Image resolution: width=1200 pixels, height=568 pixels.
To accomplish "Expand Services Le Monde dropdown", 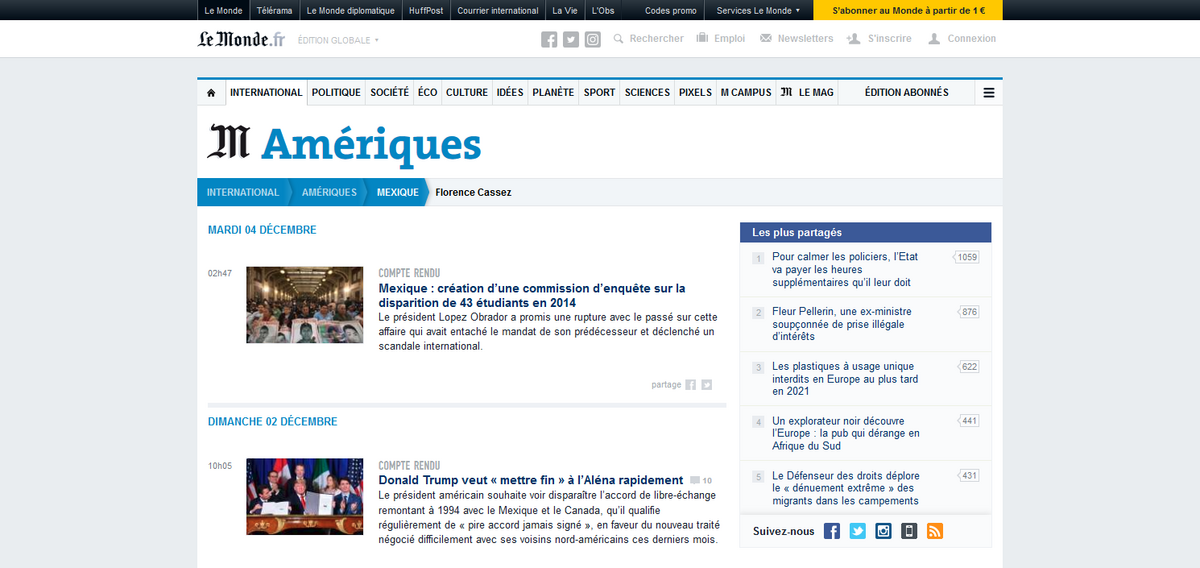I will tap(759, 10).
